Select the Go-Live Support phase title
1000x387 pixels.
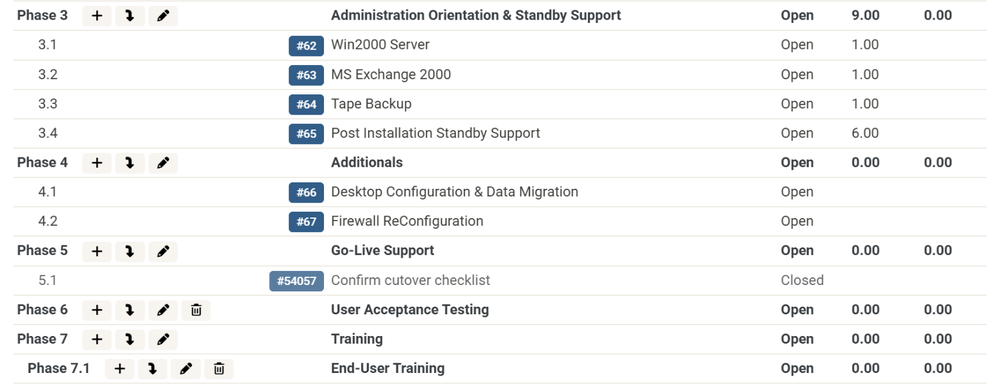click(383, 251)
